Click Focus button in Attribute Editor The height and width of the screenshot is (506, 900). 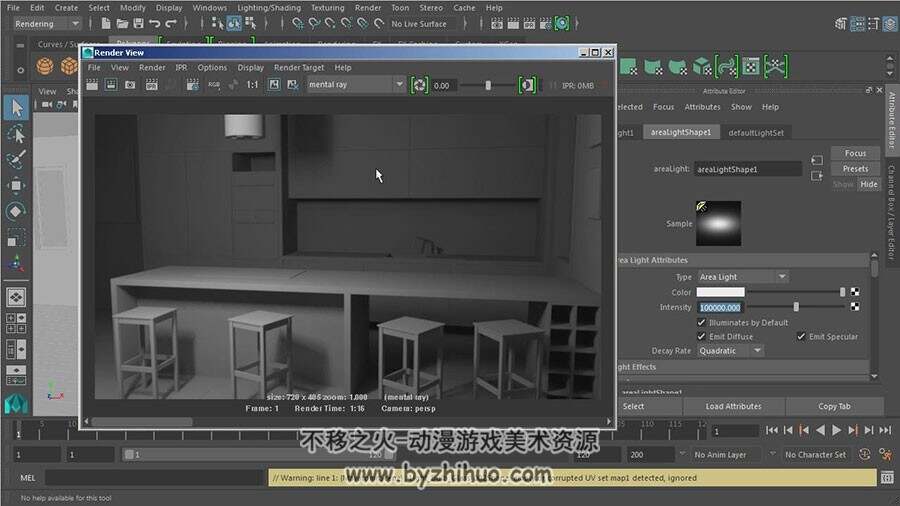click(855, 153)
